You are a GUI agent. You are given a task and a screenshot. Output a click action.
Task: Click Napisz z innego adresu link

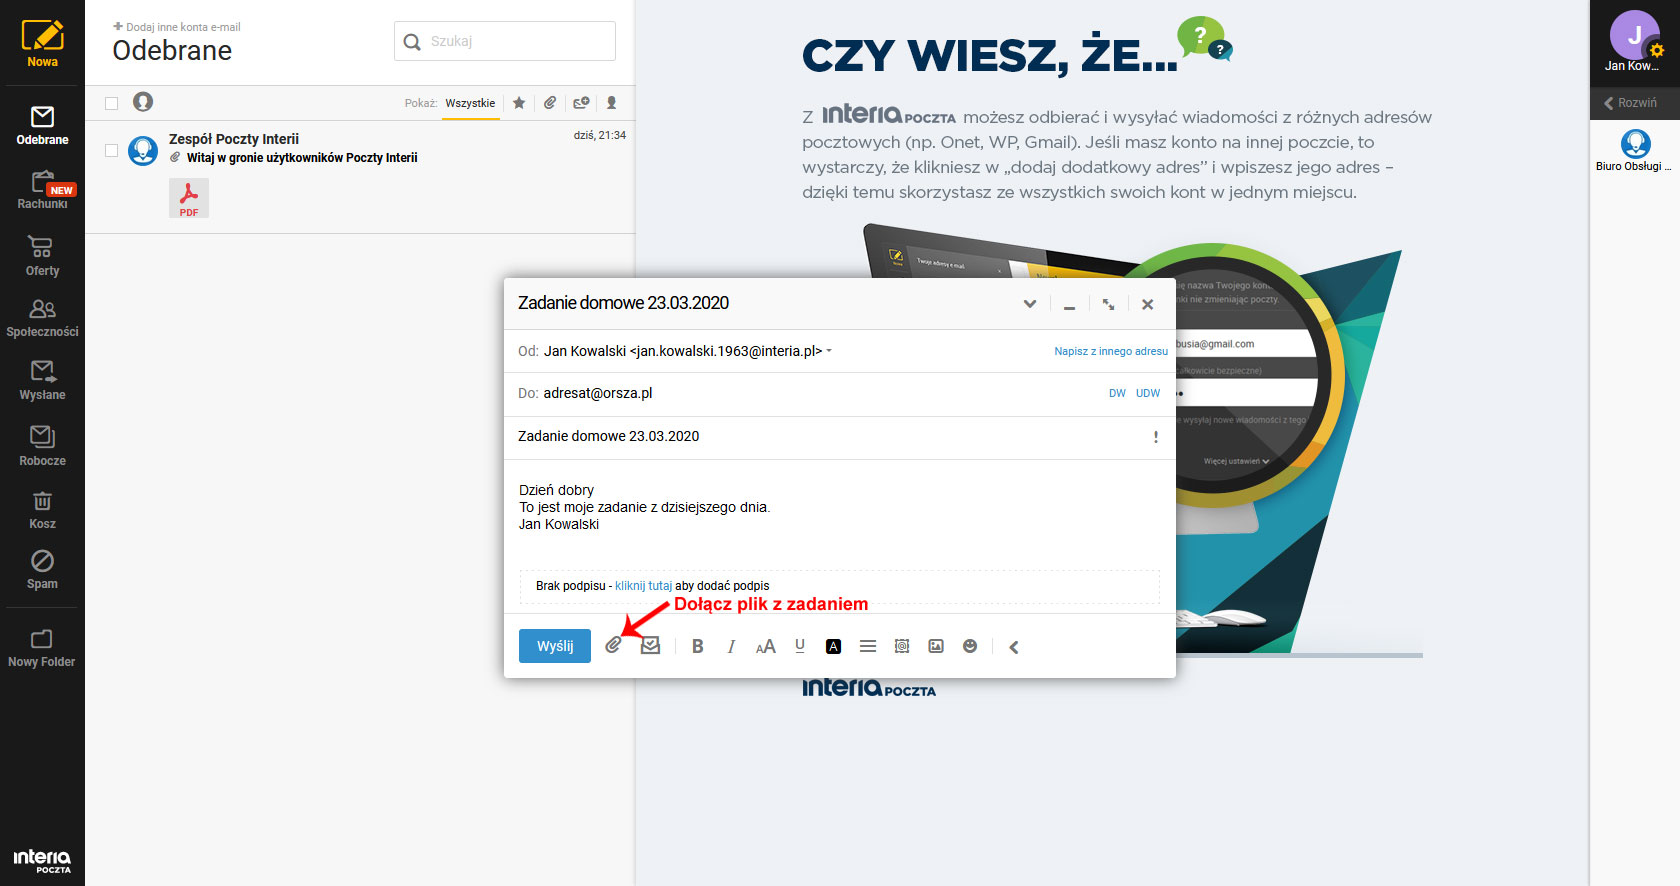point(1111,351)
